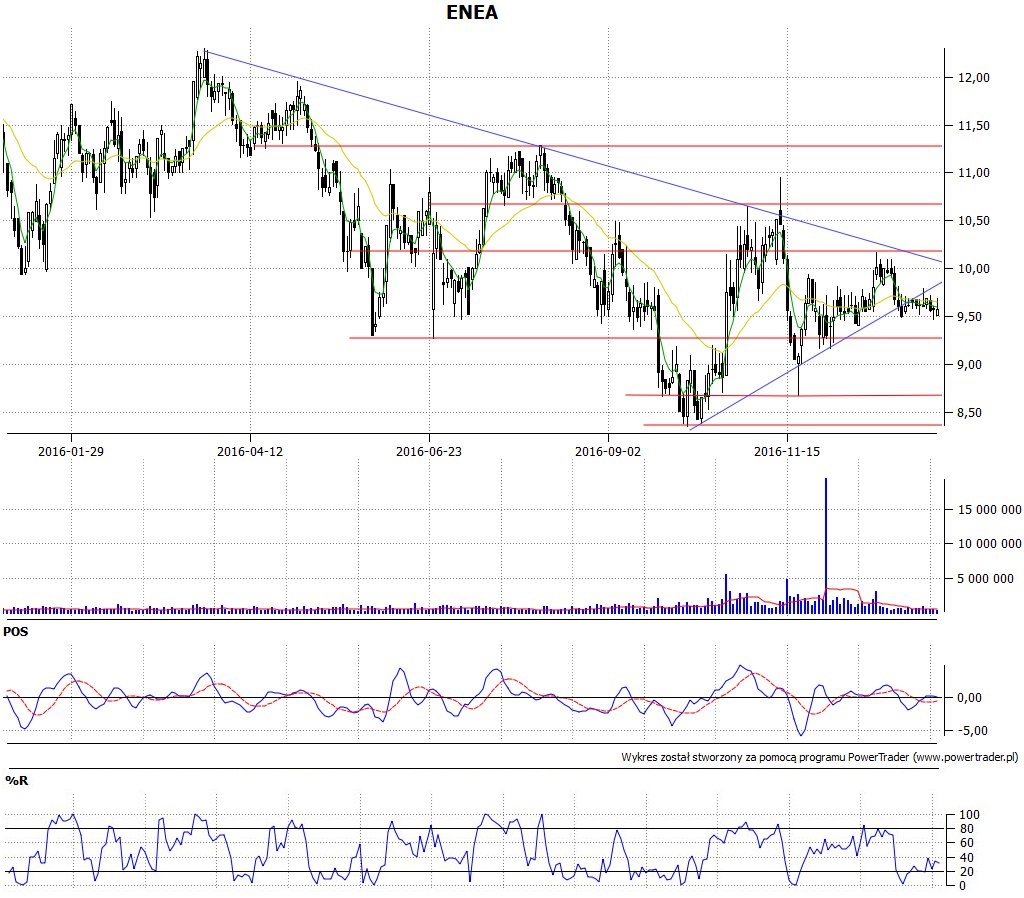Click the POS indicator panel label

16,632
